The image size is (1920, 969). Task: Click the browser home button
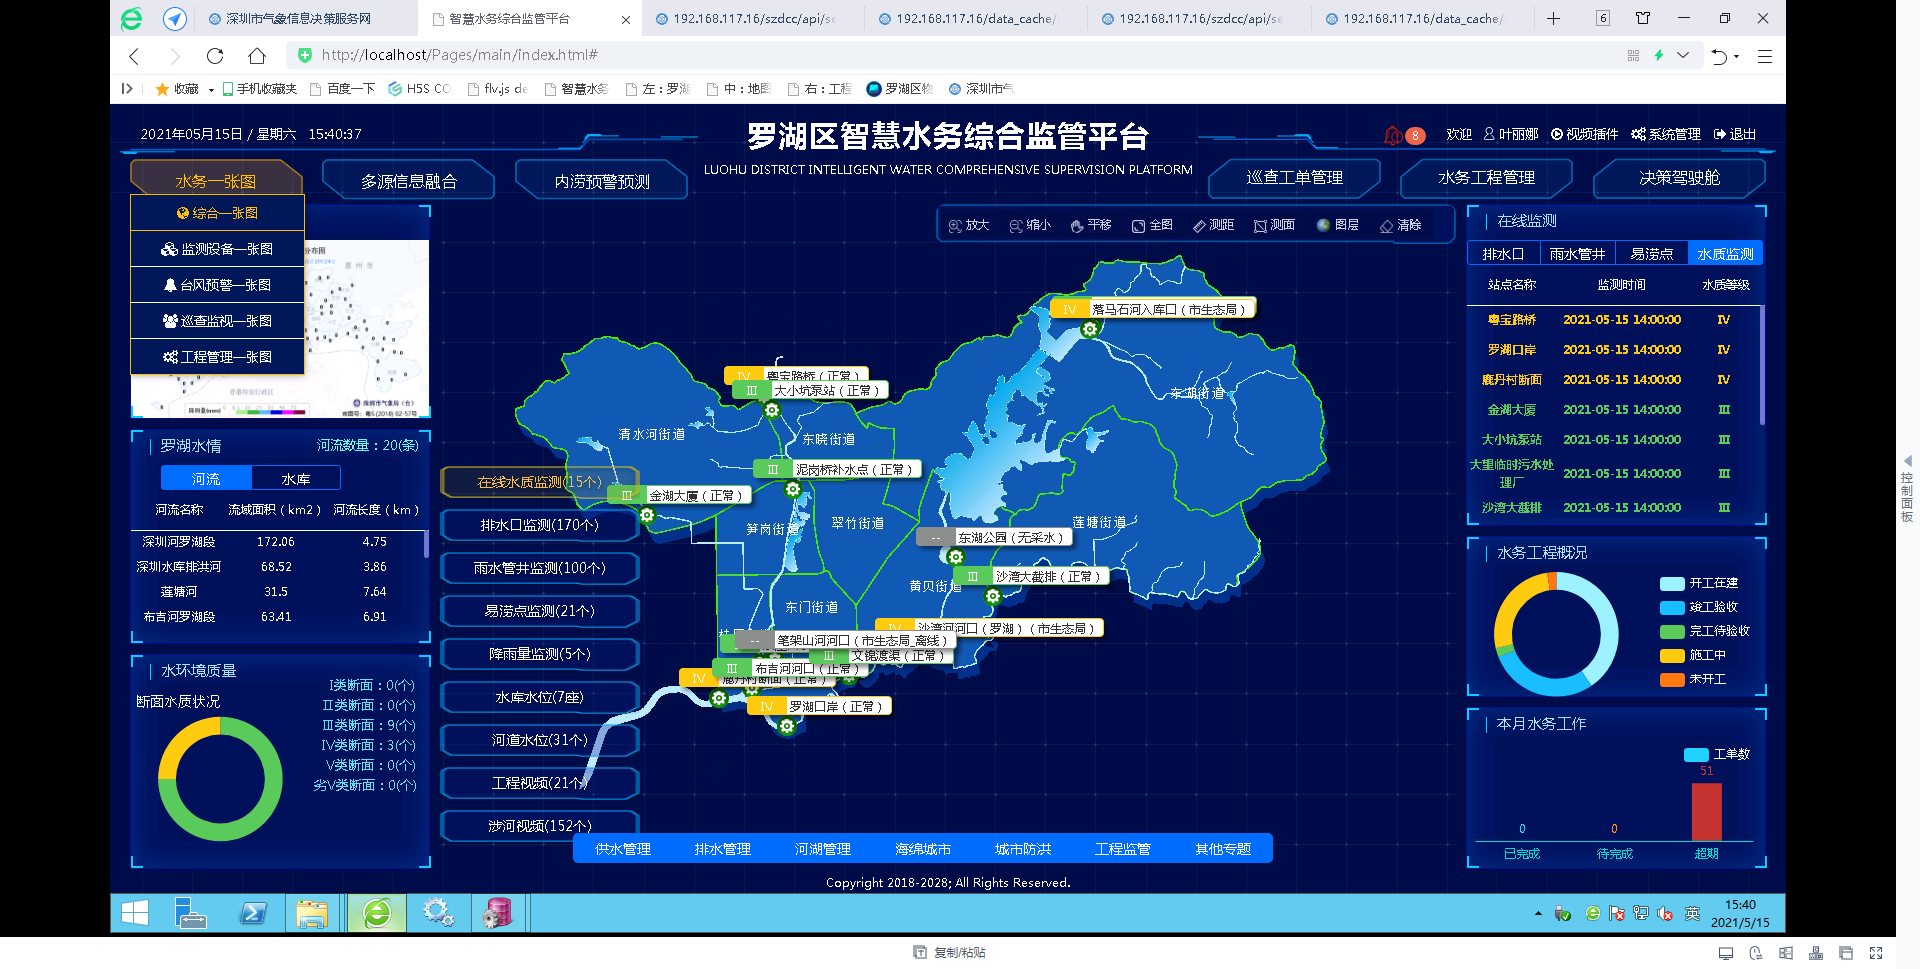[257, 56]
